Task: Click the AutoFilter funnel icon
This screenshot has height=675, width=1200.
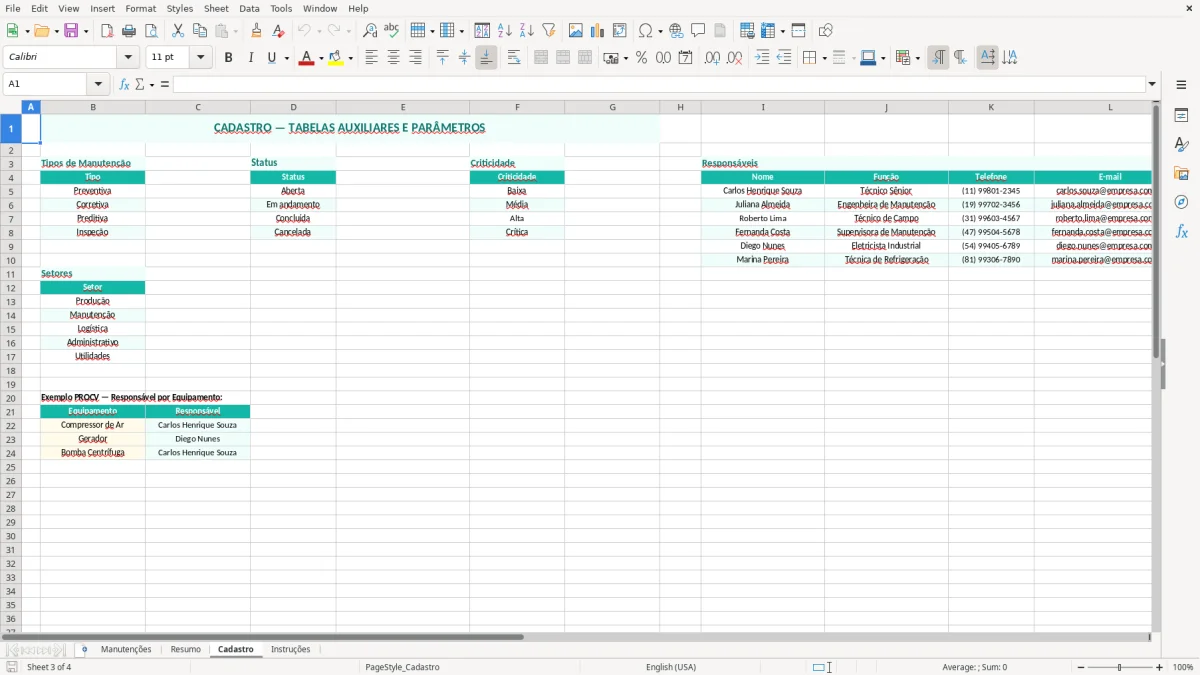Action: click(549, 31)
